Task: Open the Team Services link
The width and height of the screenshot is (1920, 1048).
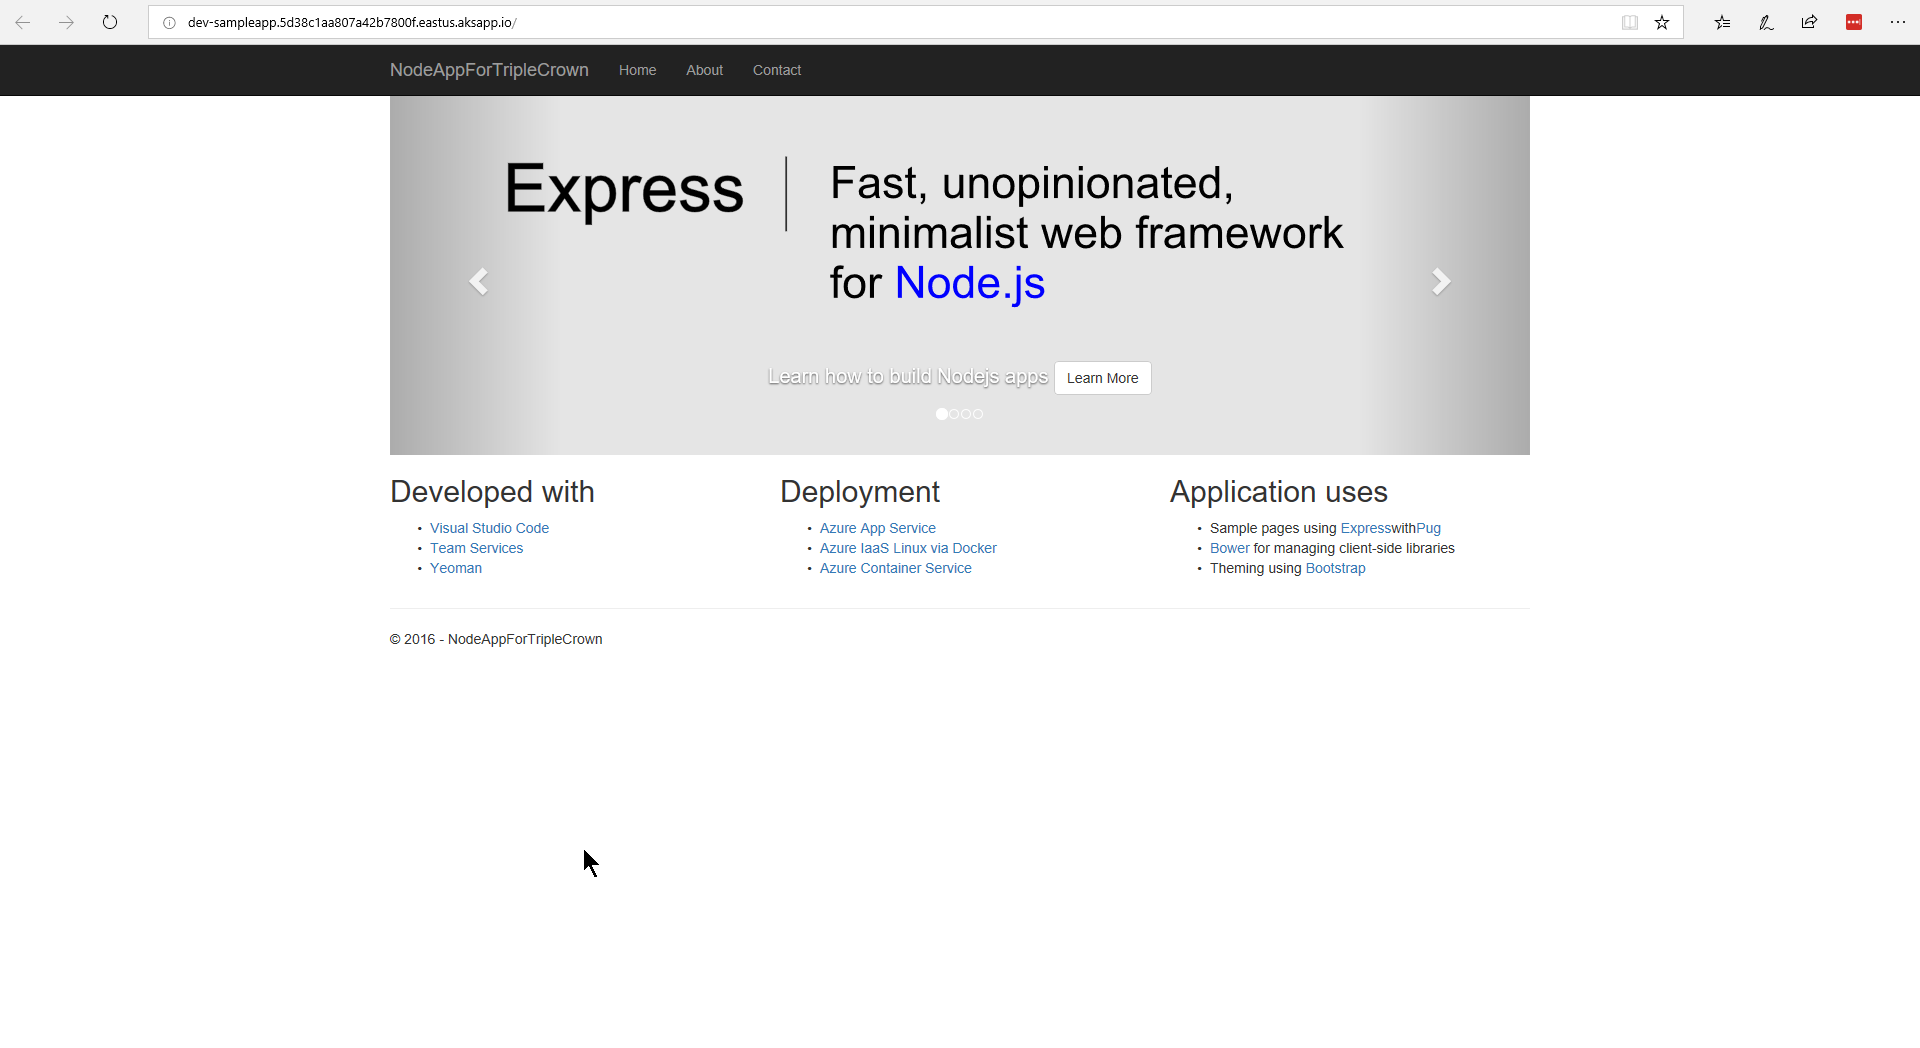Action: pyautogui.click(x=476, y=548)
